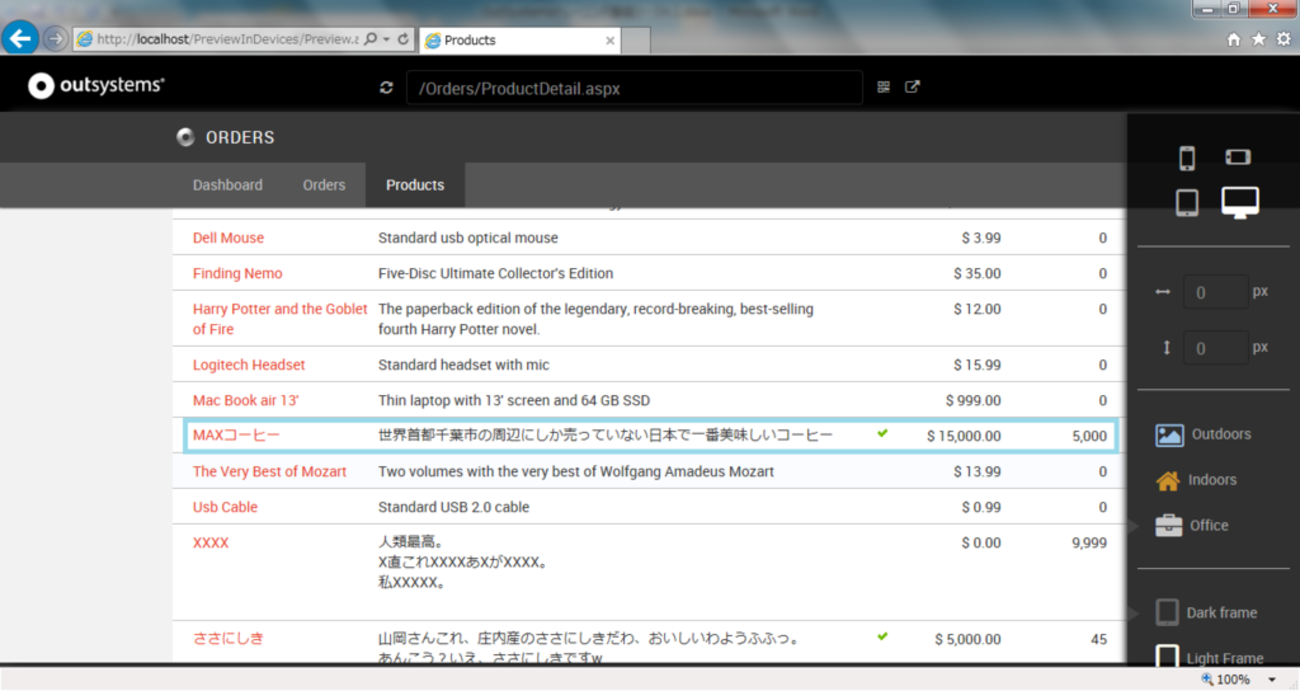Open the Mac Book air 13' product
Screen dimensions: 1300x691
pyautogui.click(x=246, y=400)
